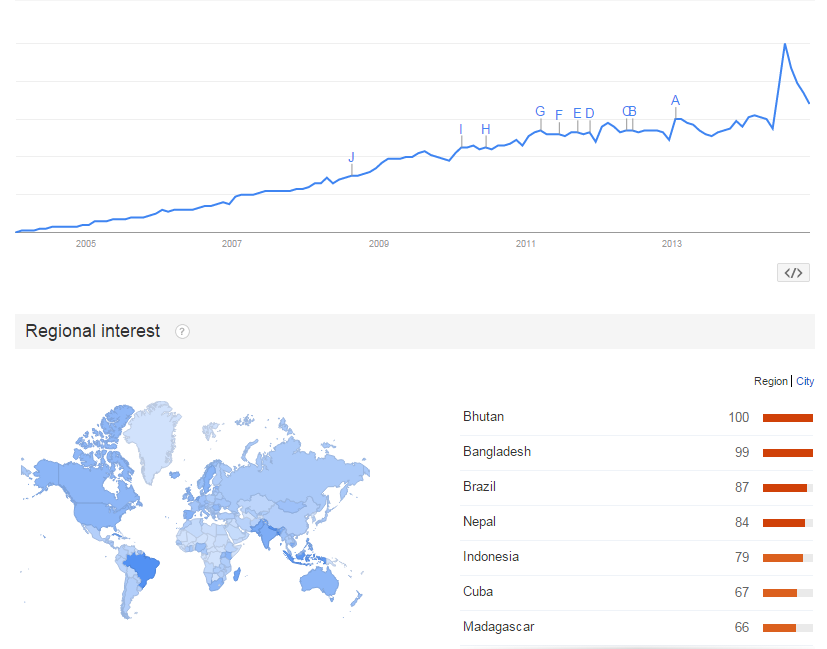Image resolution: width=827 pixels, height=649 pixels.
Task: Click Brazil on the world map
Action: (143, 568)
